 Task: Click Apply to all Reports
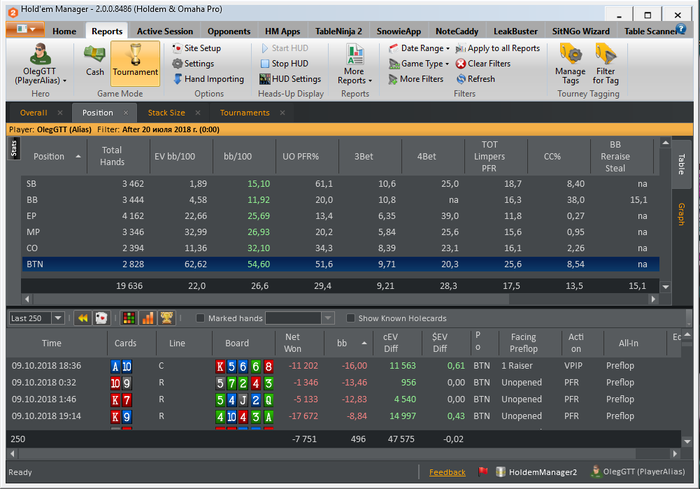[x=498, y=48]
